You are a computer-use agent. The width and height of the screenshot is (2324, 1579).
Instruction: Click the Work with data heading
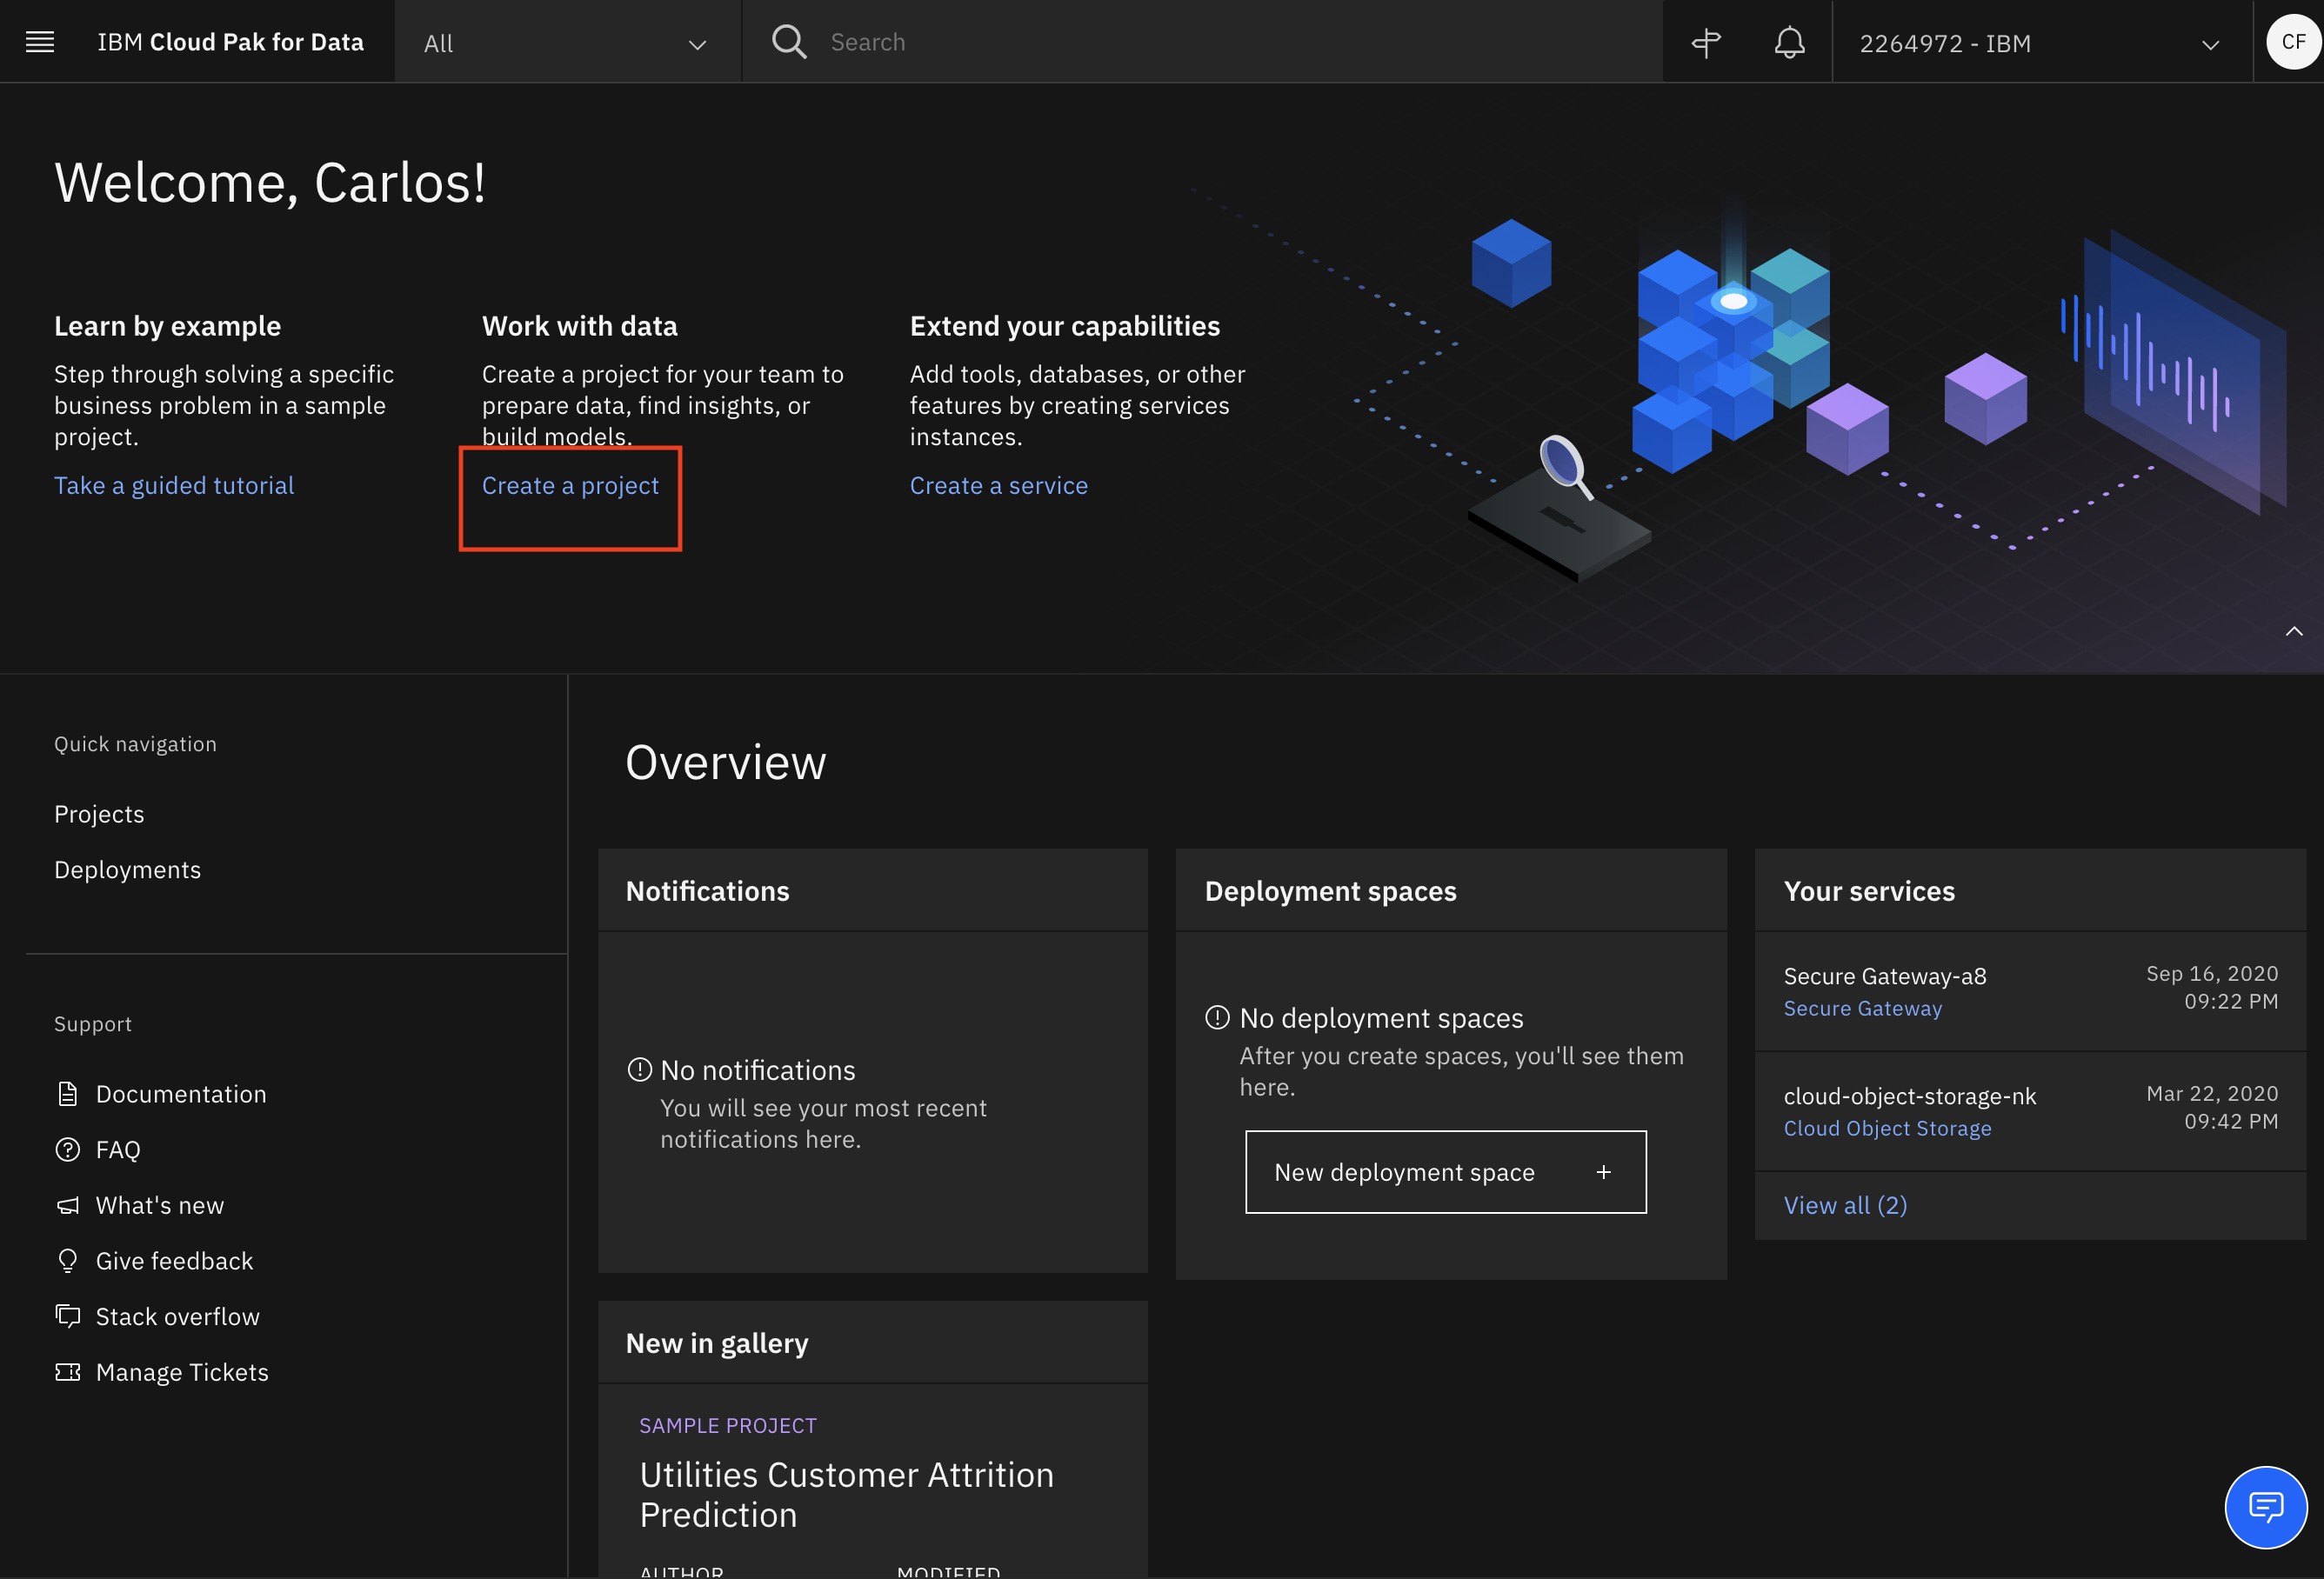tap(580, 326)
